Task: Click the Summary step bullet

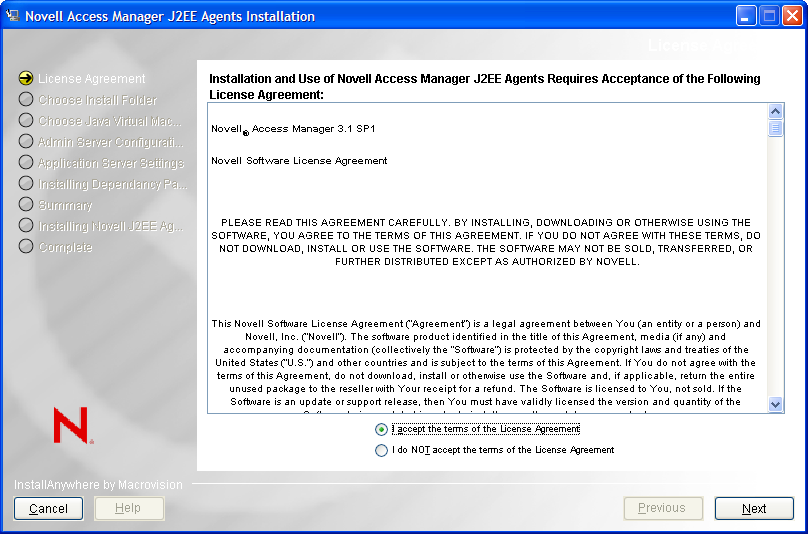Action: pos(26,204)
